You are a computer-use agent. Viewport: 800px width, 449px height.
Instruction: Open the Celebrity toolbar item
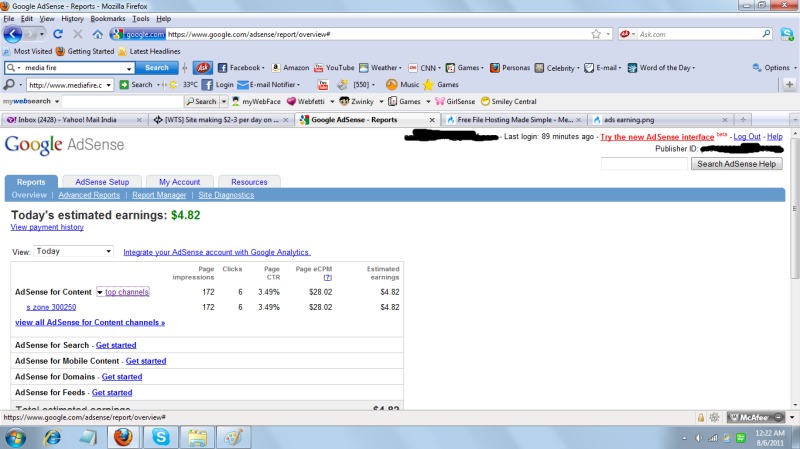pos(557,67)
